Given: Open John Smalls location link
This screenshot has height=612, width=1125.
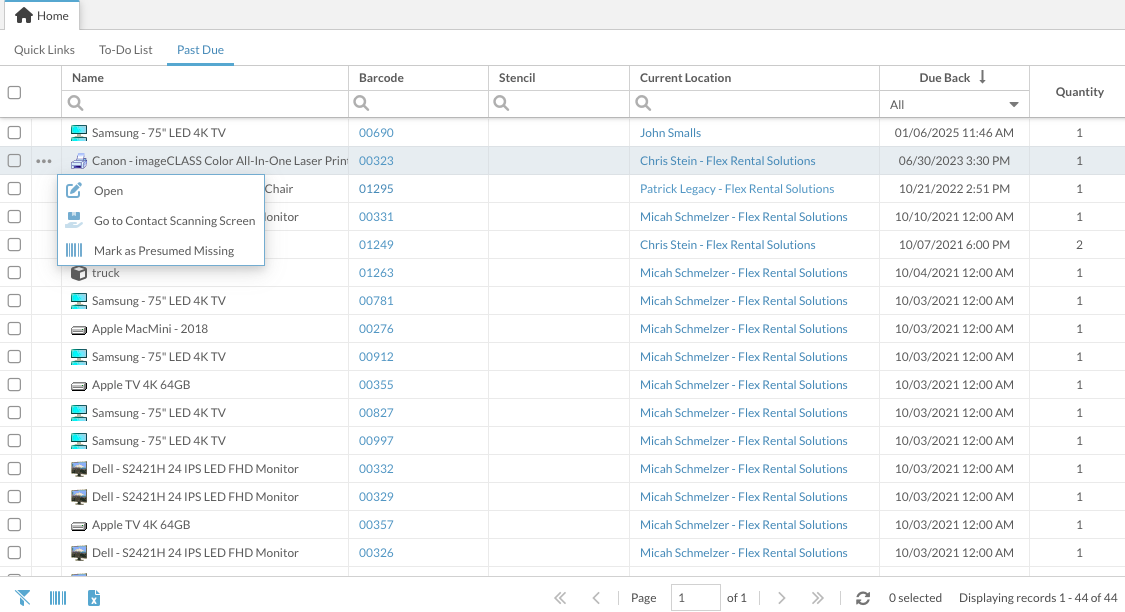Looking at the screenshot, I should pos(670,133).
